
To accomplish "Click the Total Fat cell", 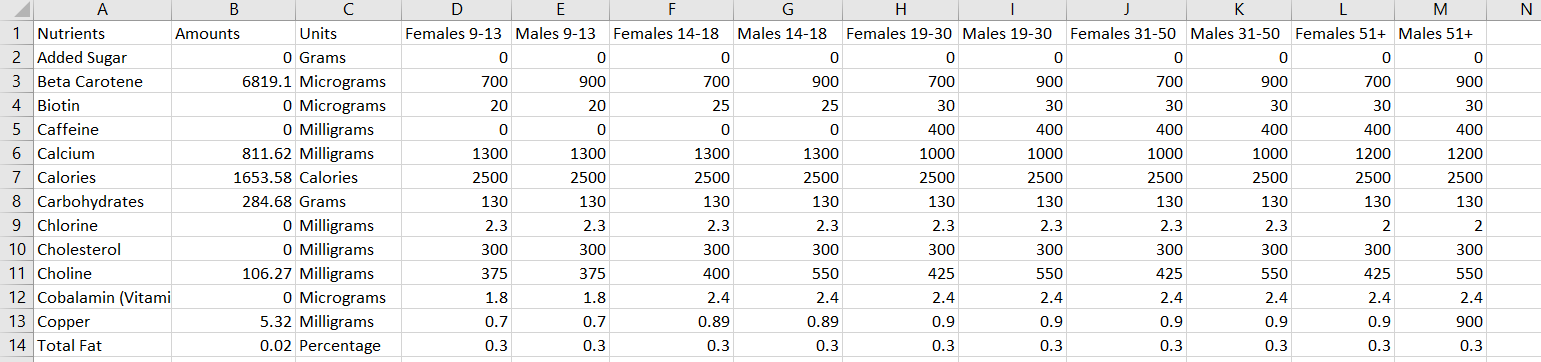I will click(x=102, y=345).
